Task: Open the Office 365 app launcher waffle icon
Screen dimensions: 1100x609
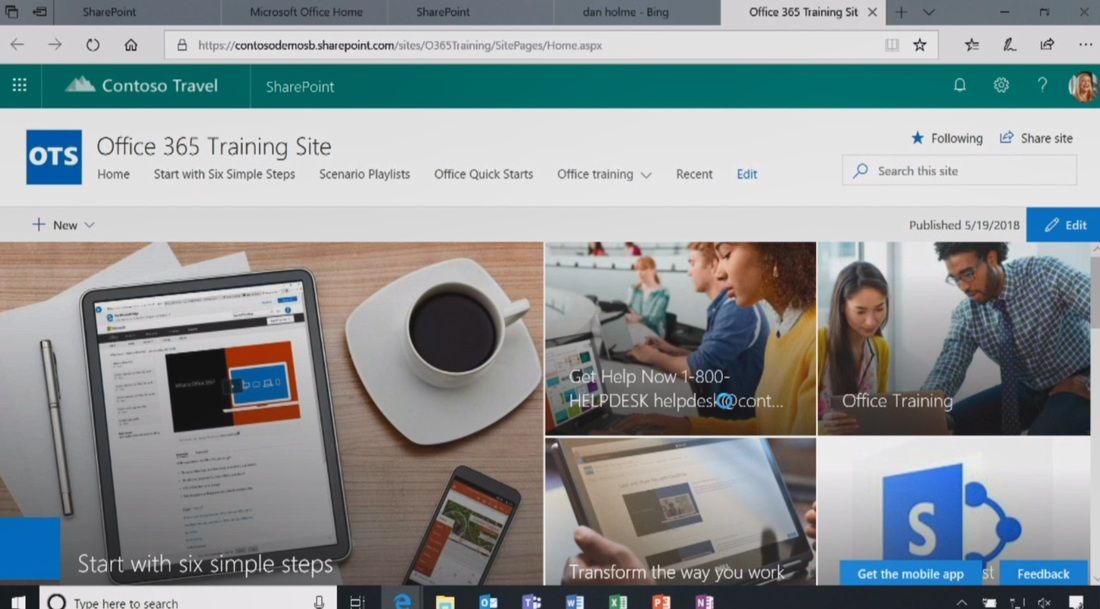Action: tap(19, 85)
